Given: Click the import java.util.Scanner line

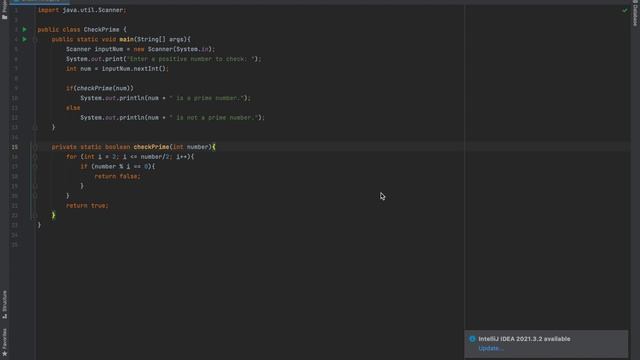Looking at the screenshot, I should pos(82,10).
